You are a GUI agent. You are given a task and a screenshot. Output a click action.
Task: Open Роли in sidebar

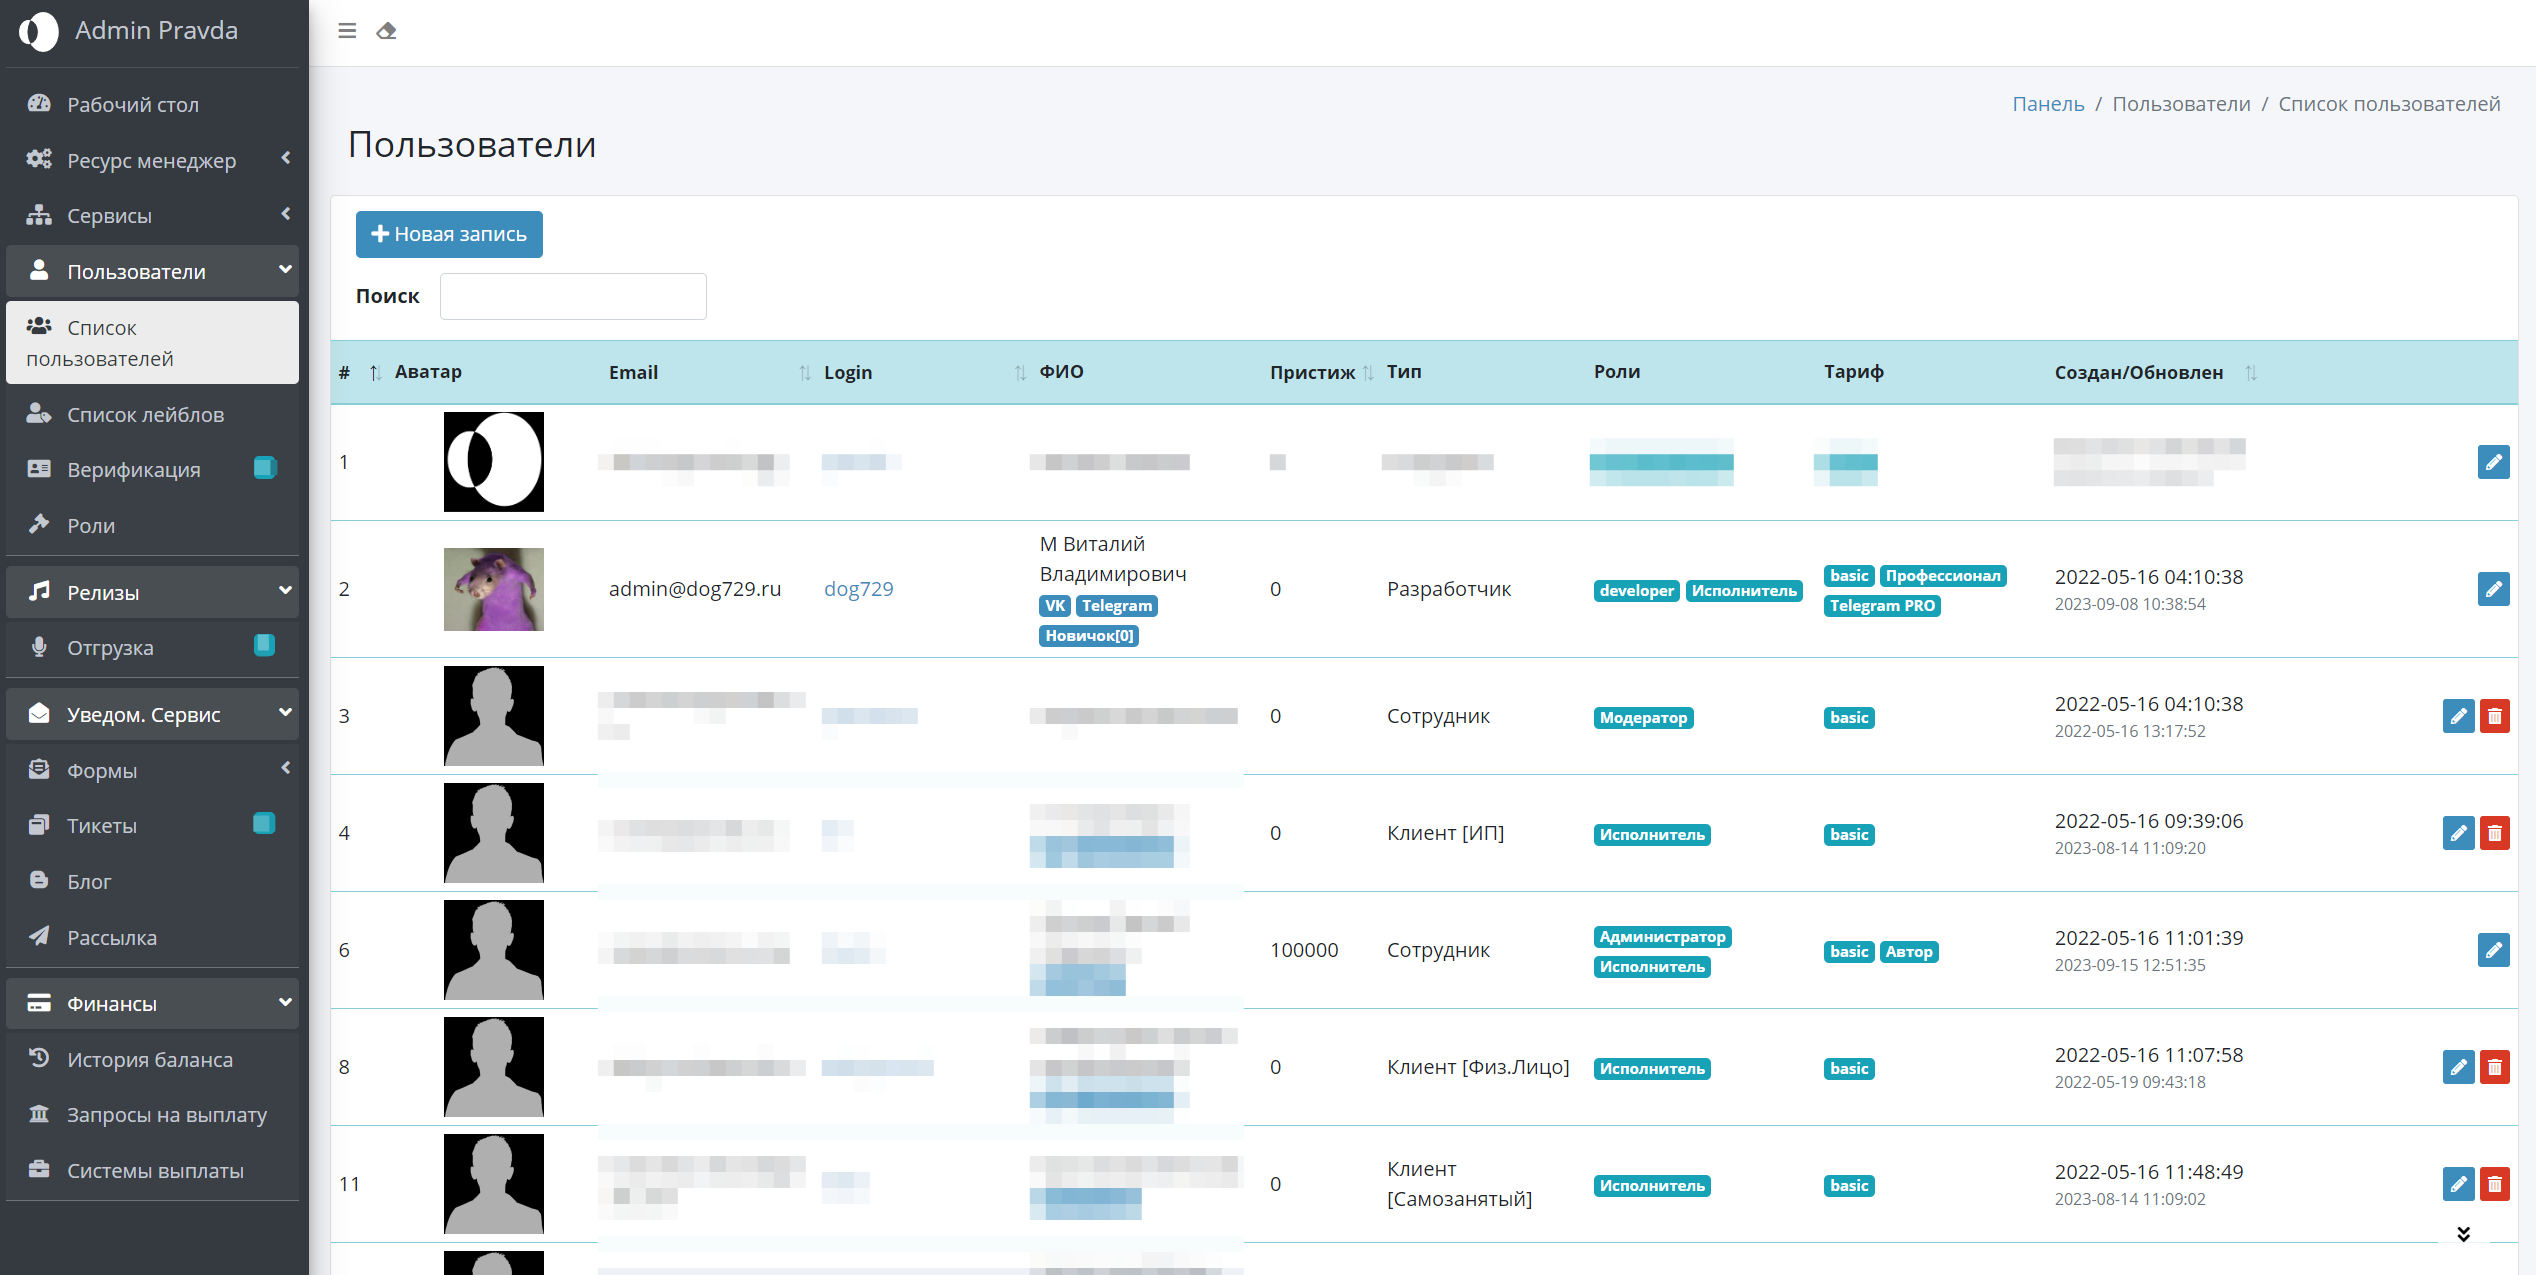[152, 526]
